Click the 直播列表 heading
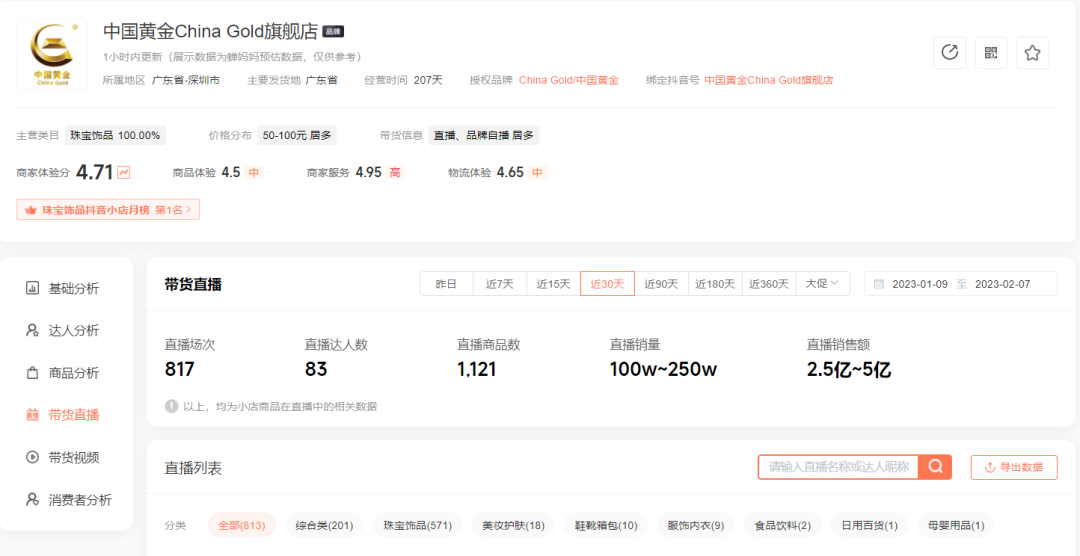Viewport: 1080px width, 556px height. pyautogui.click(x=194, y=468)
